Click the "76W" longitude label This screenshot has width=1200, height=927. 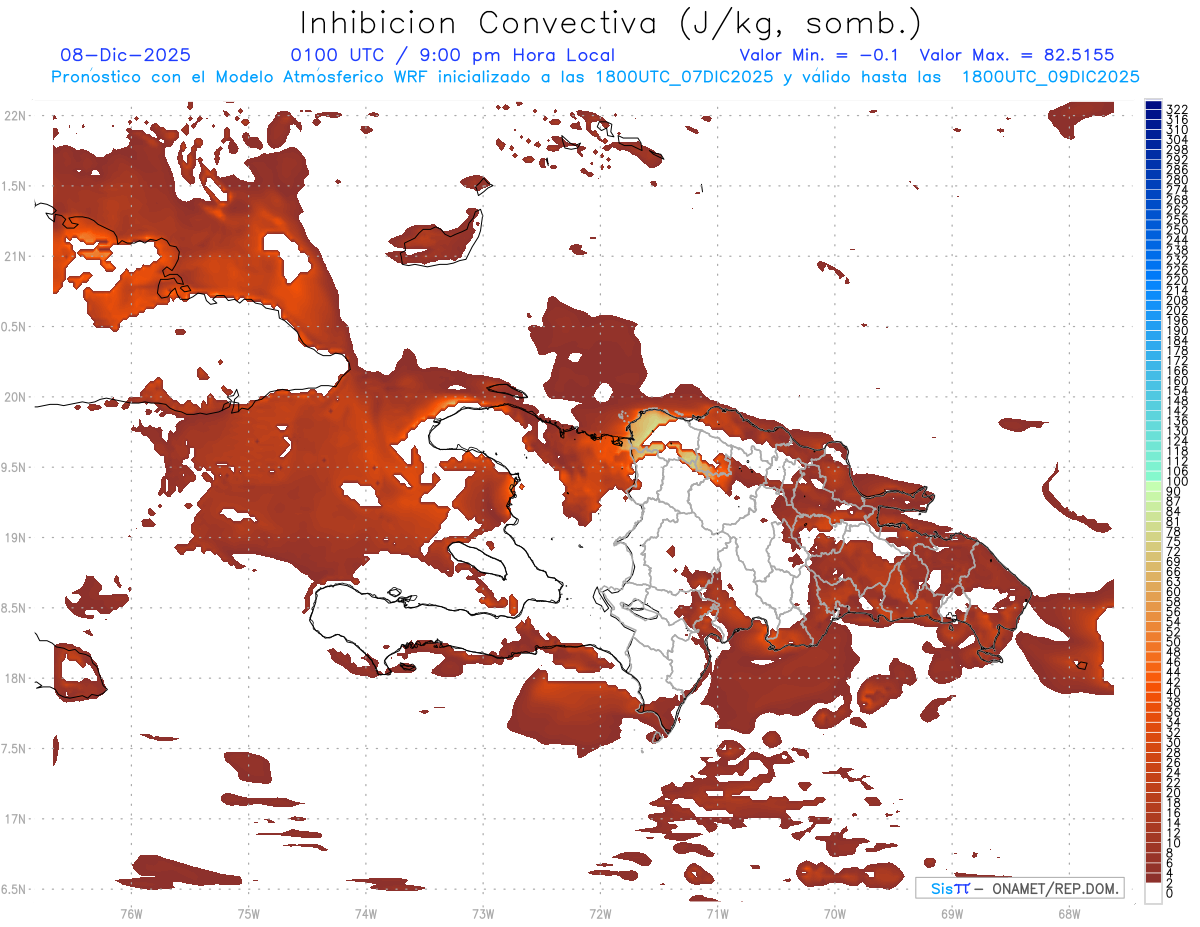pos(131,913)
